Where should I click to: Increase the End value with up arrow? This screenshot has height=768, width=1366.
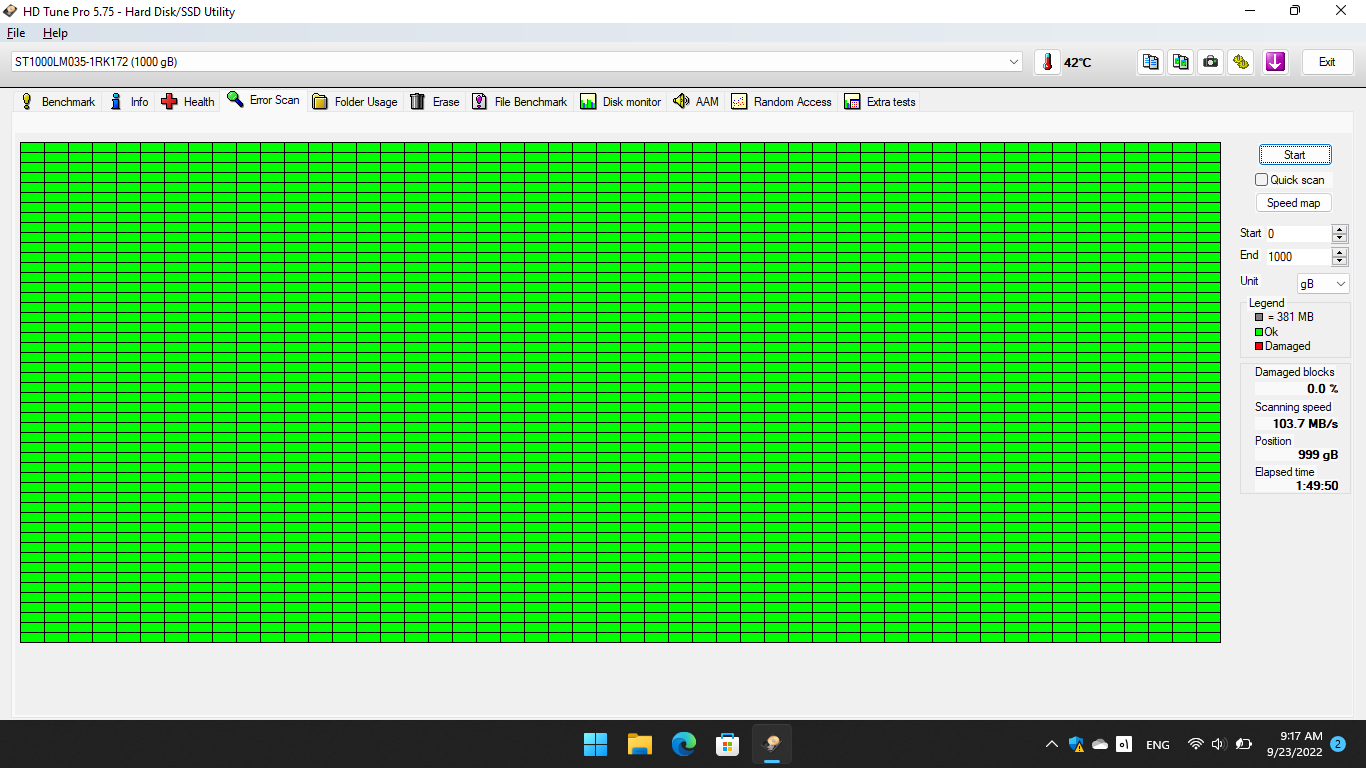(1340, 252)
